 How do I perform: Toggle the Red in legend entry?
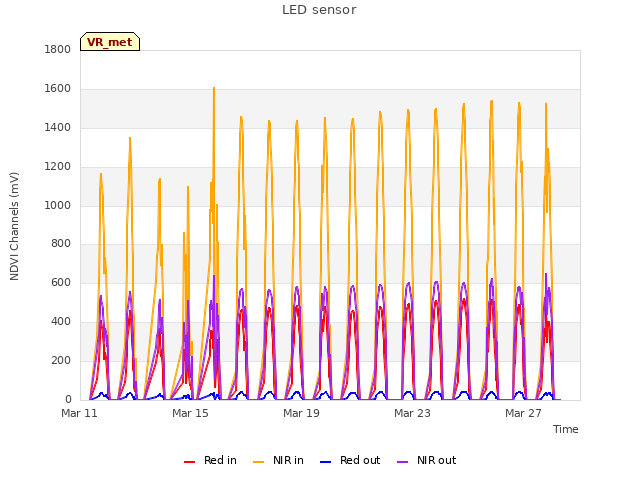click(210, 460)
